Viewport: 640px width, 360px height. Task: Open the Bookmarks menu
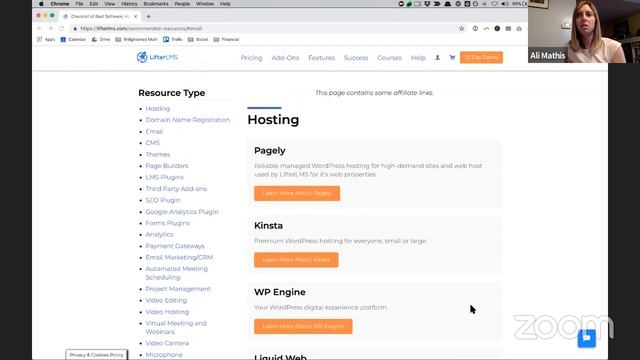pyautogui.click(x=156, y=4)
